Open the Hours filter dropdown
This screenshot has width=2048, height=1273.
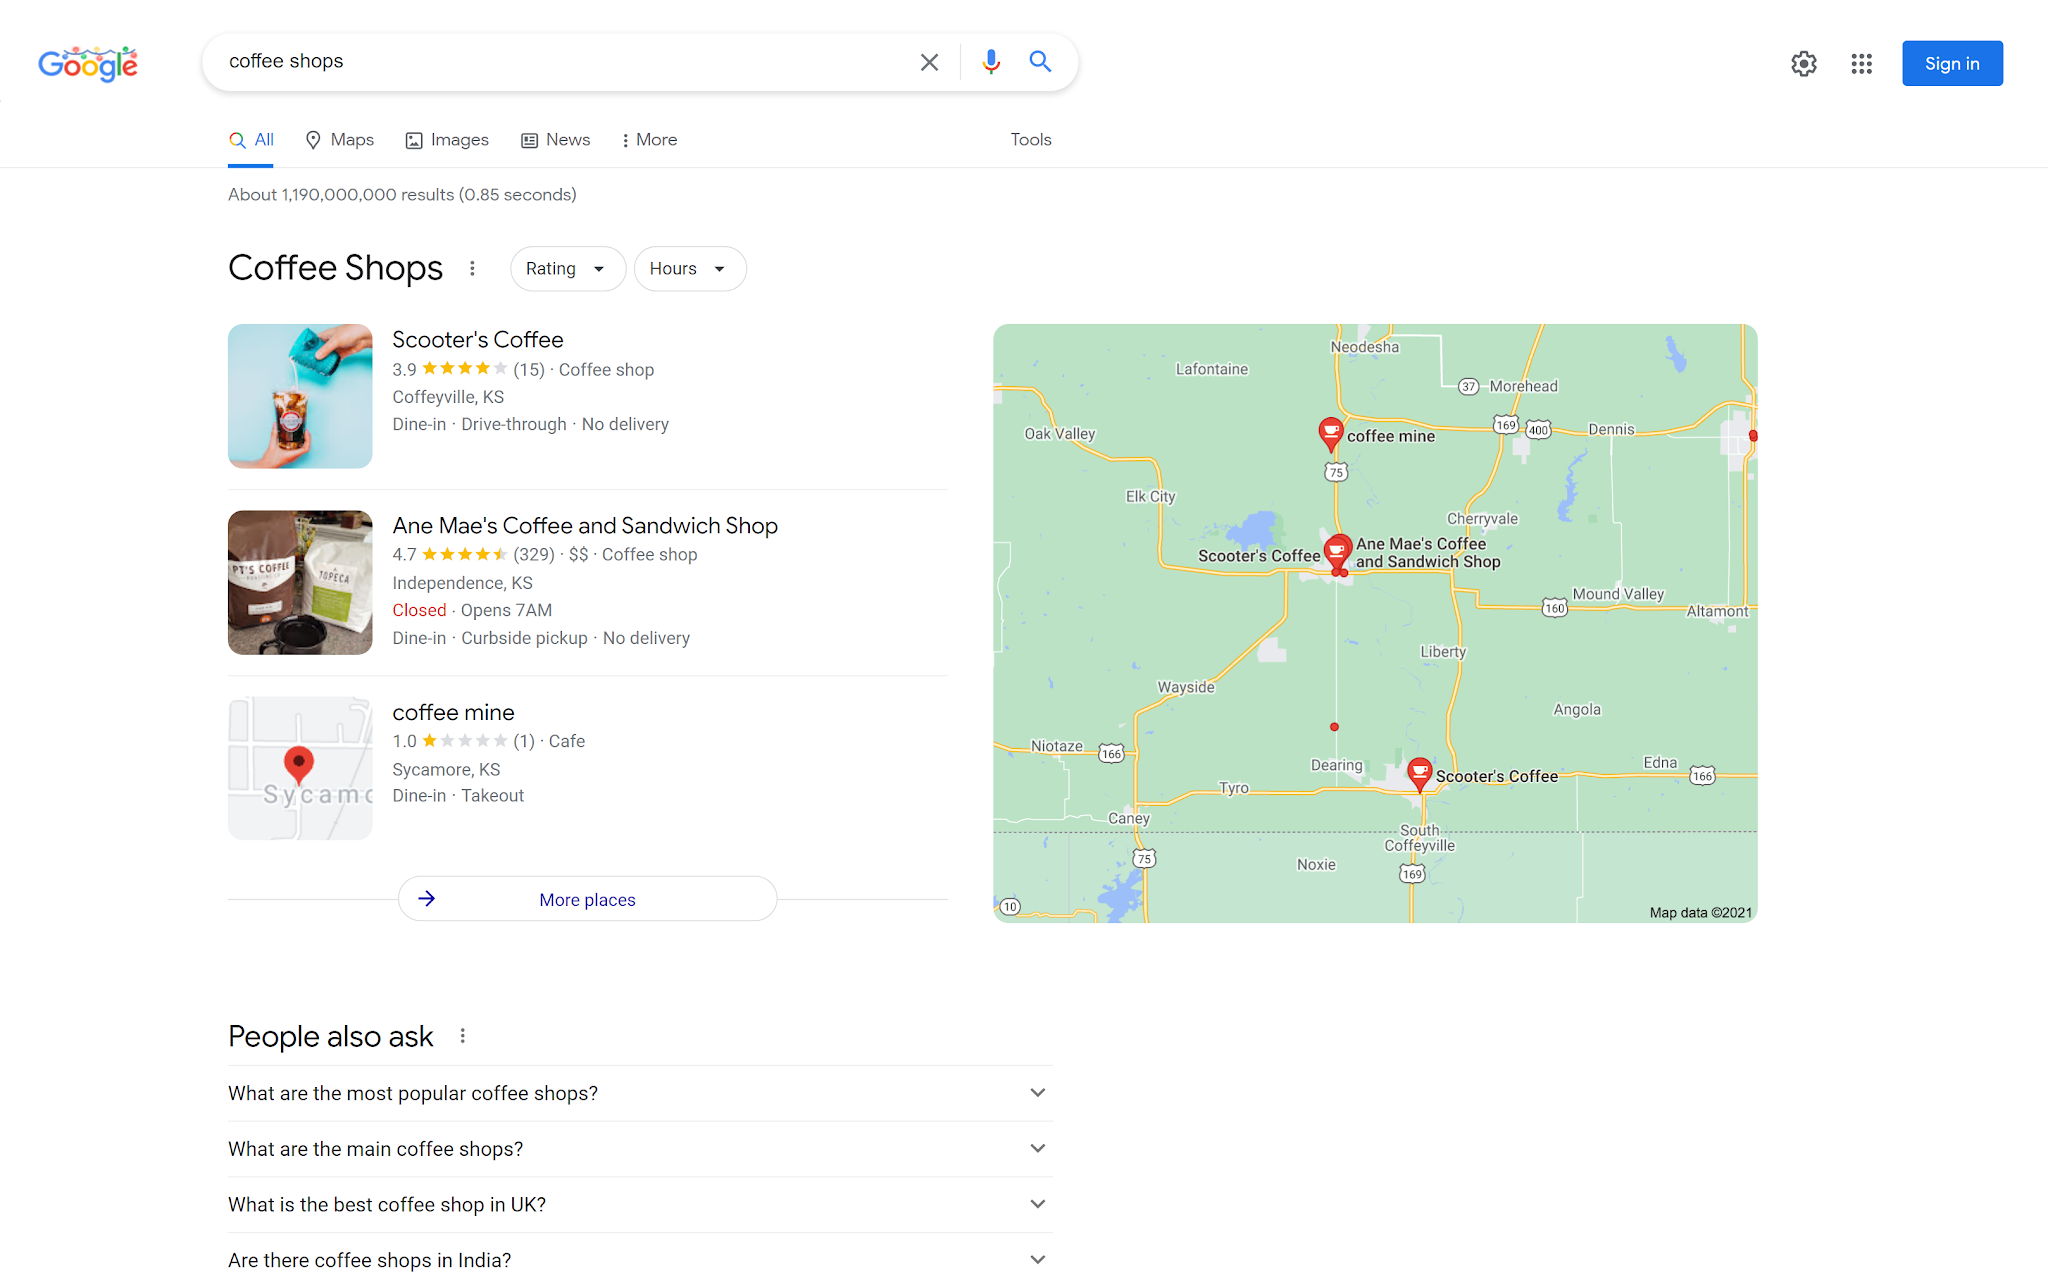(x=689, y=269)
